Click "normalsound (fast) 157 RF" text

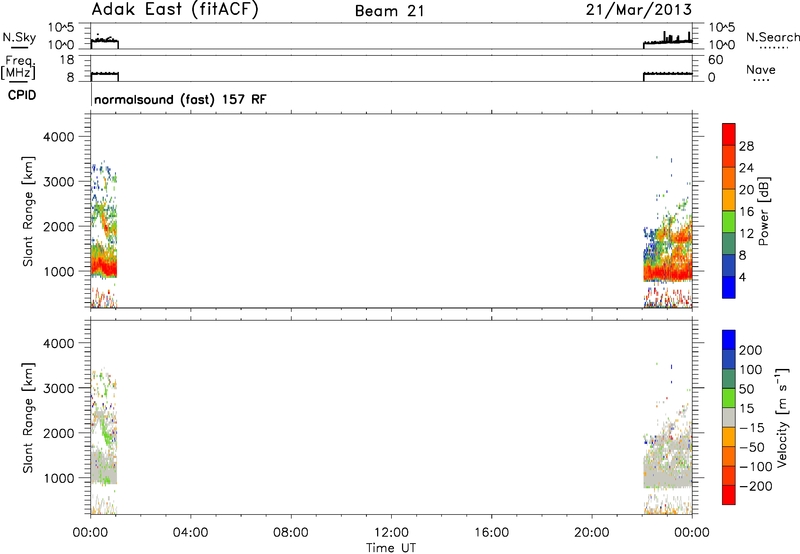pos(180,99)
